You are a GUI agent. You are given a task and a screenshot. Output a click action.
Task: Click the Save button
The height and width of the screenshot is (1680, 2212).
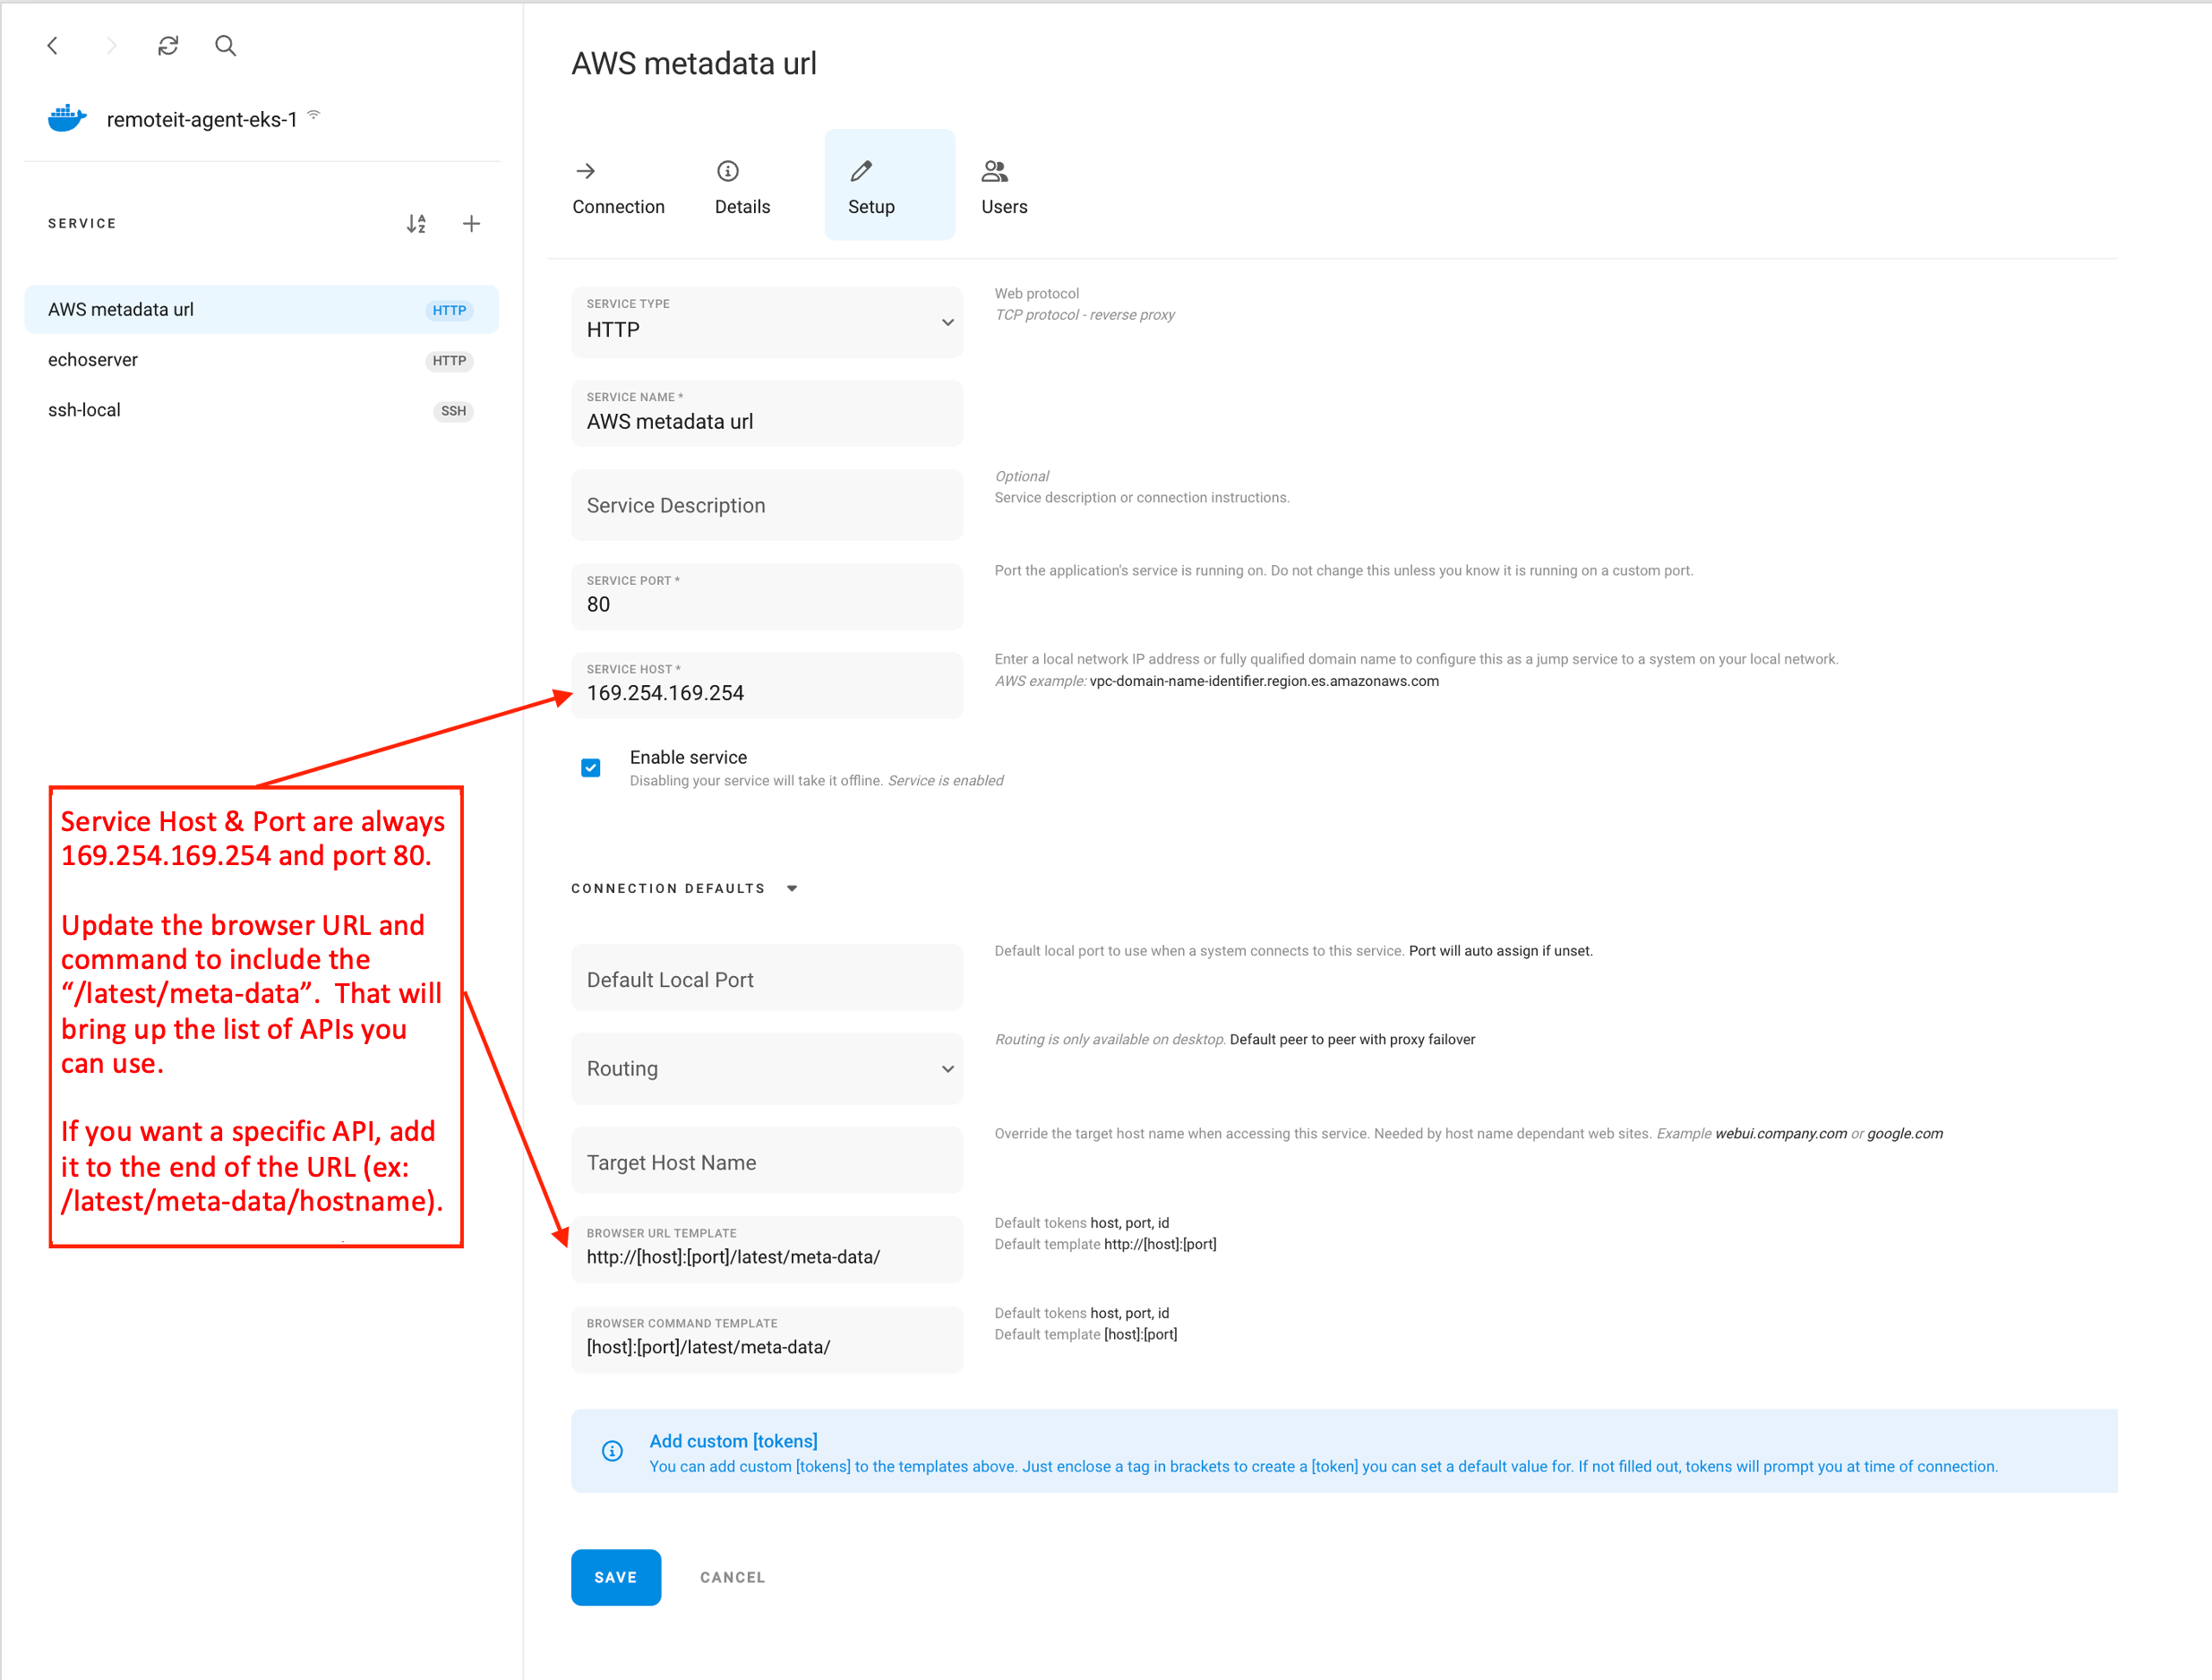point(616,1578)
